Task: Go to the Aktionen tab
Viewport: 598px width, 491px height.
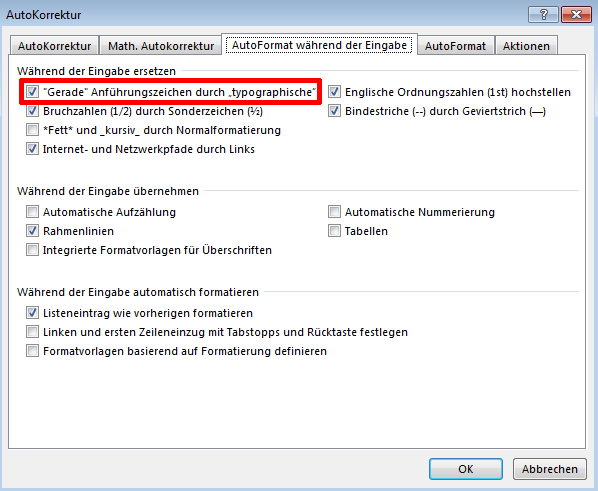Action: (x=526, y=46)
